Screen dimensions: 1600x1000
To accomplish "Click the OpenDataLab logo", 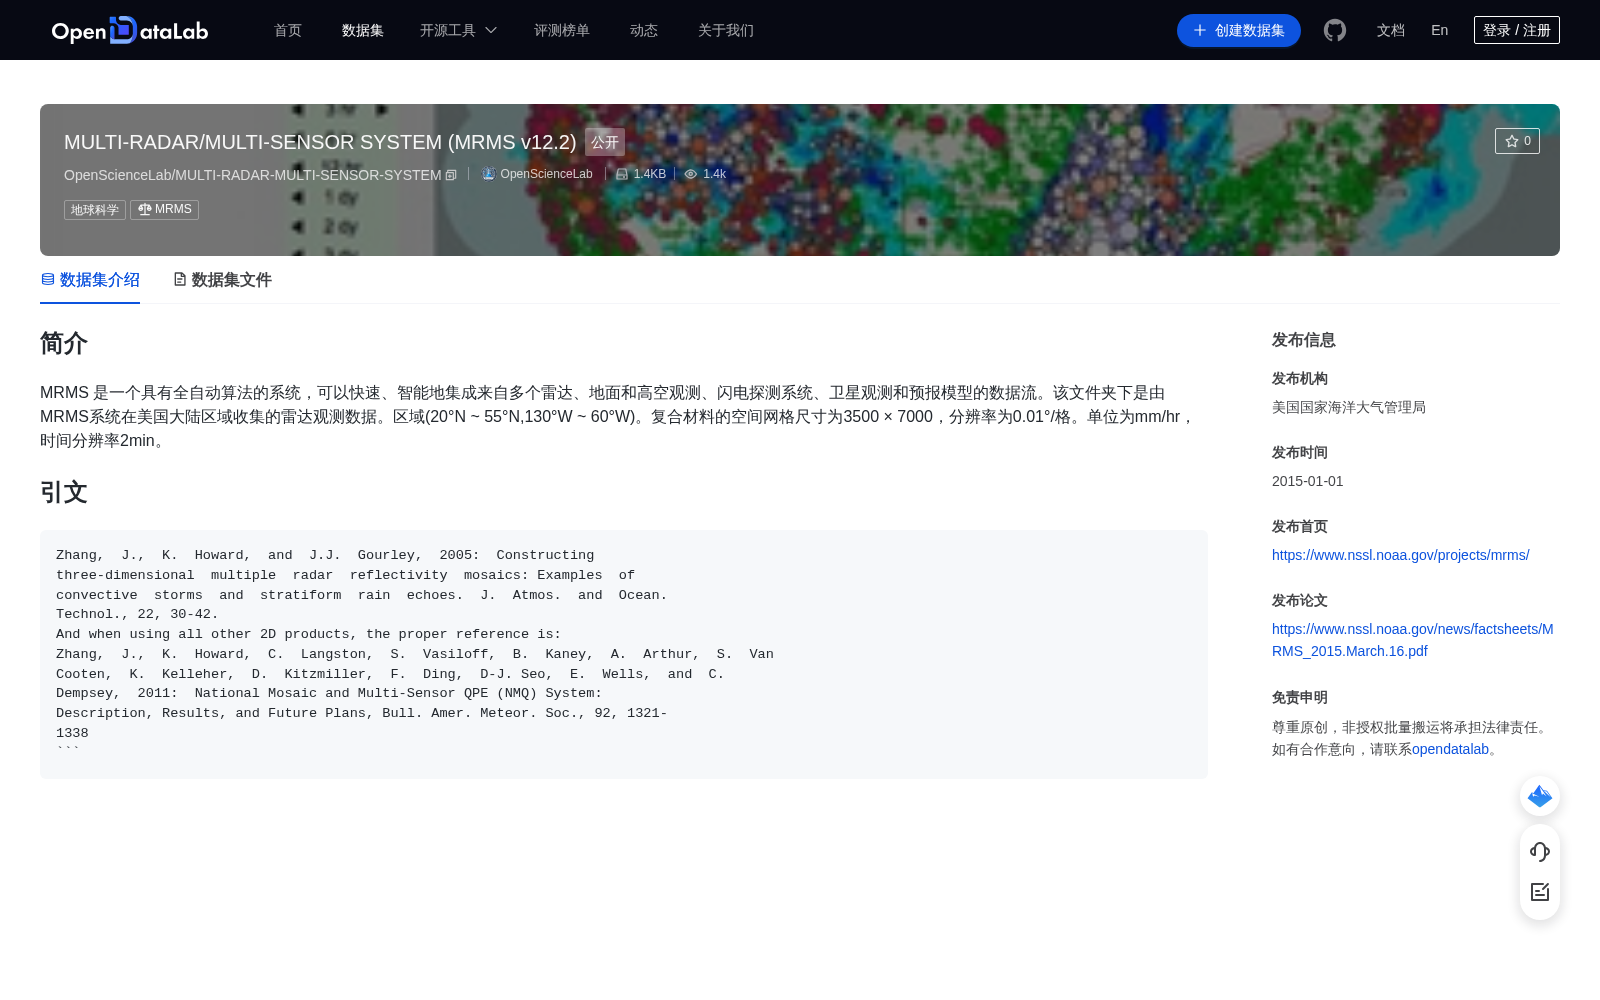I will point(130,30).
